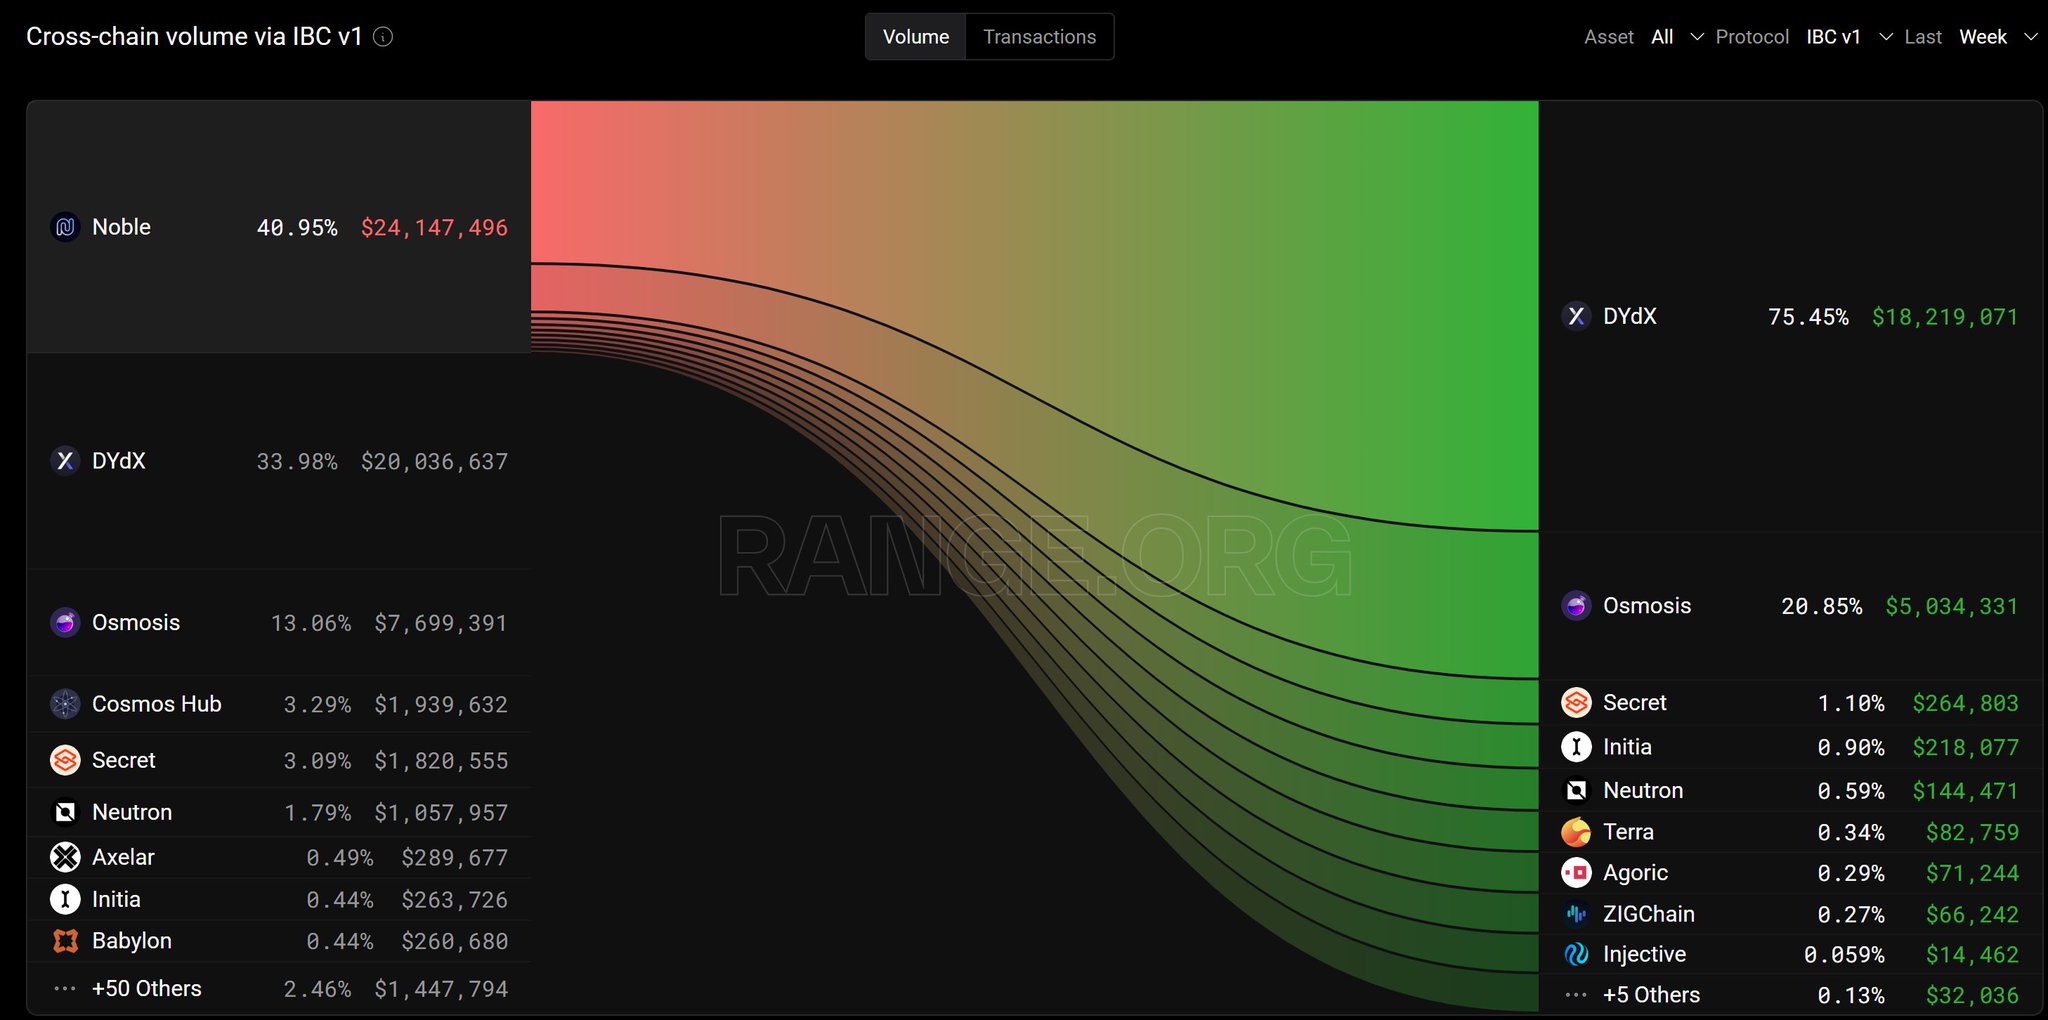Click Noble volume $24,147,496

[x=434, y=228]
